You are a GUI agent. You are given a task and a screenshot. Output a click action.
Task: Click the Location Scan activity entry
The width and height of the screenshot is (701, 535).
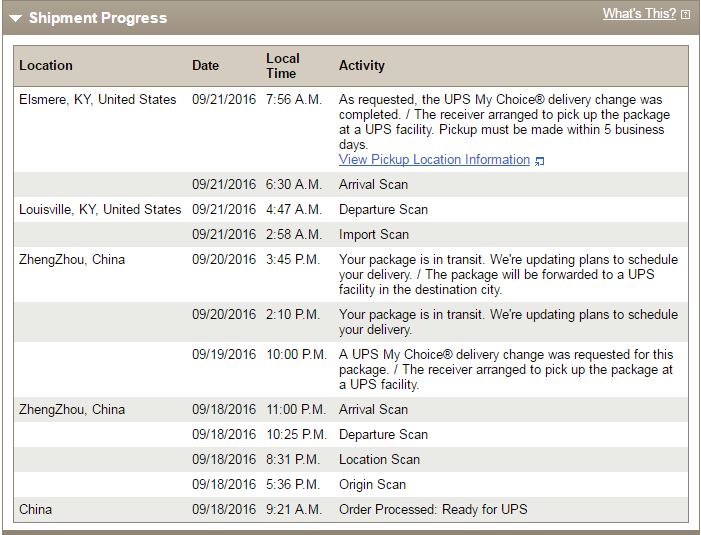(x=380, y=459)
